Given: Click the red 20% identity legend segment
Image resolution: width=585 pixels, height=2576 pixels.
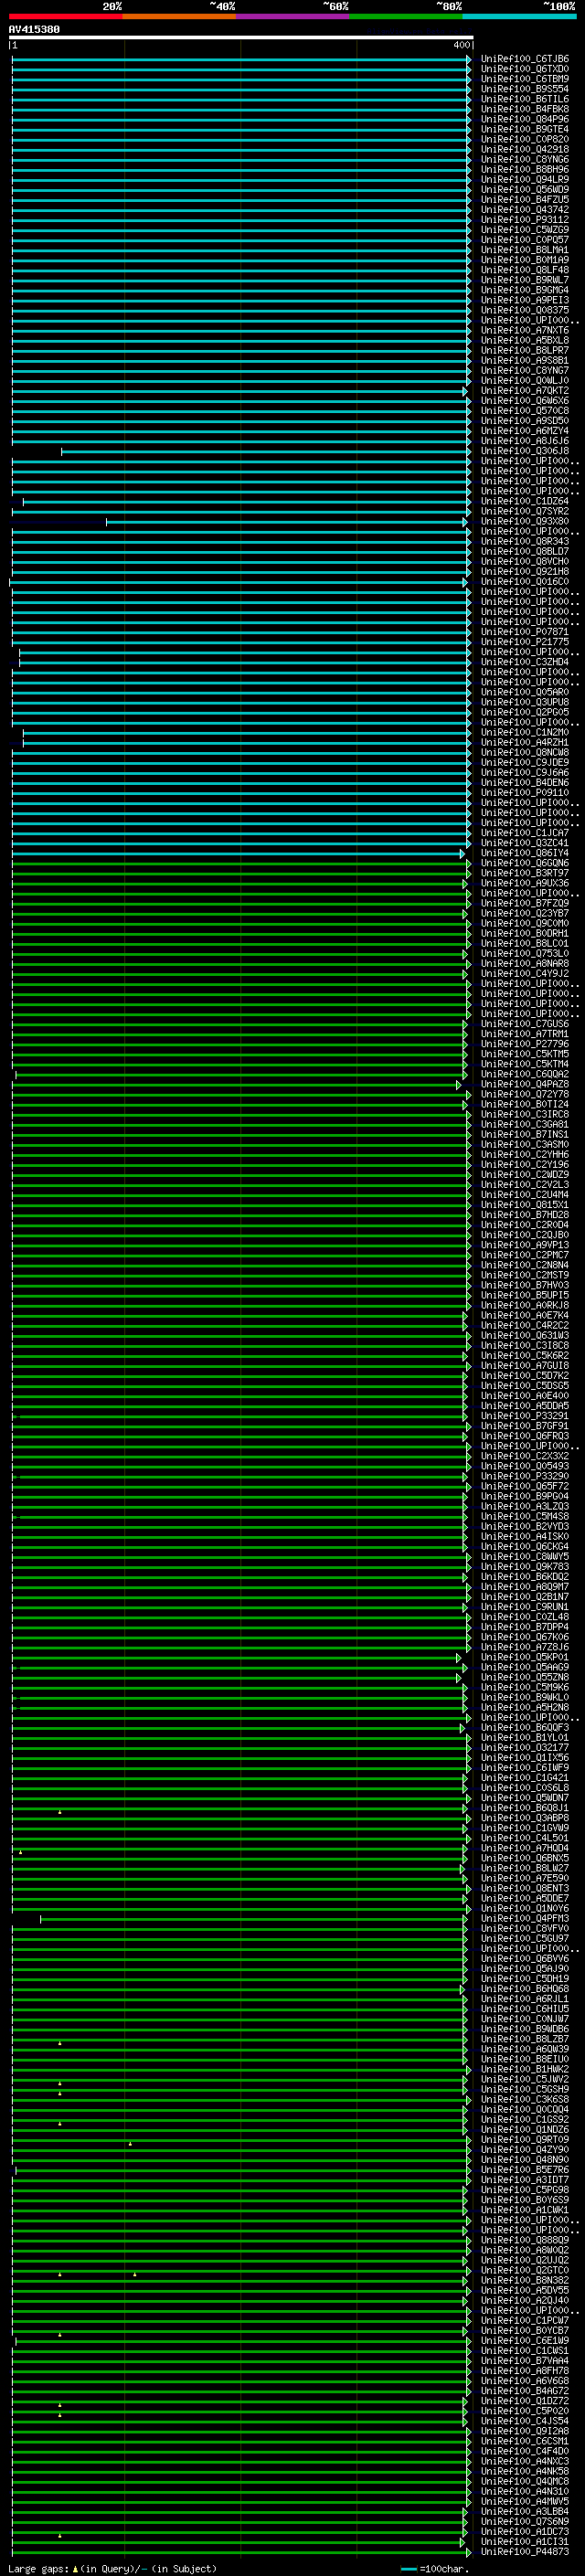Looking at the screenshot, I should pos(65,16).
